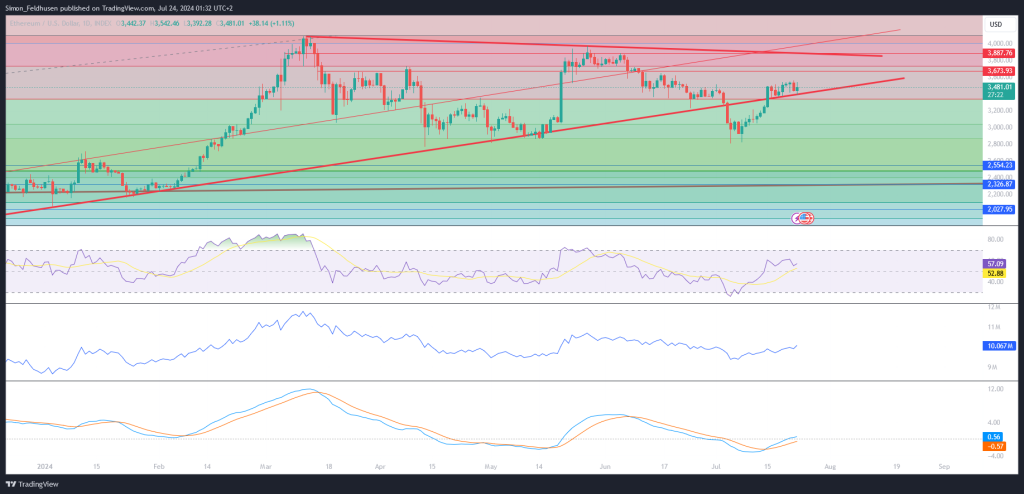Select the blue 2,554.23 price label
The width and height of the screenshot is (1024, 494).
click(999, 165)
